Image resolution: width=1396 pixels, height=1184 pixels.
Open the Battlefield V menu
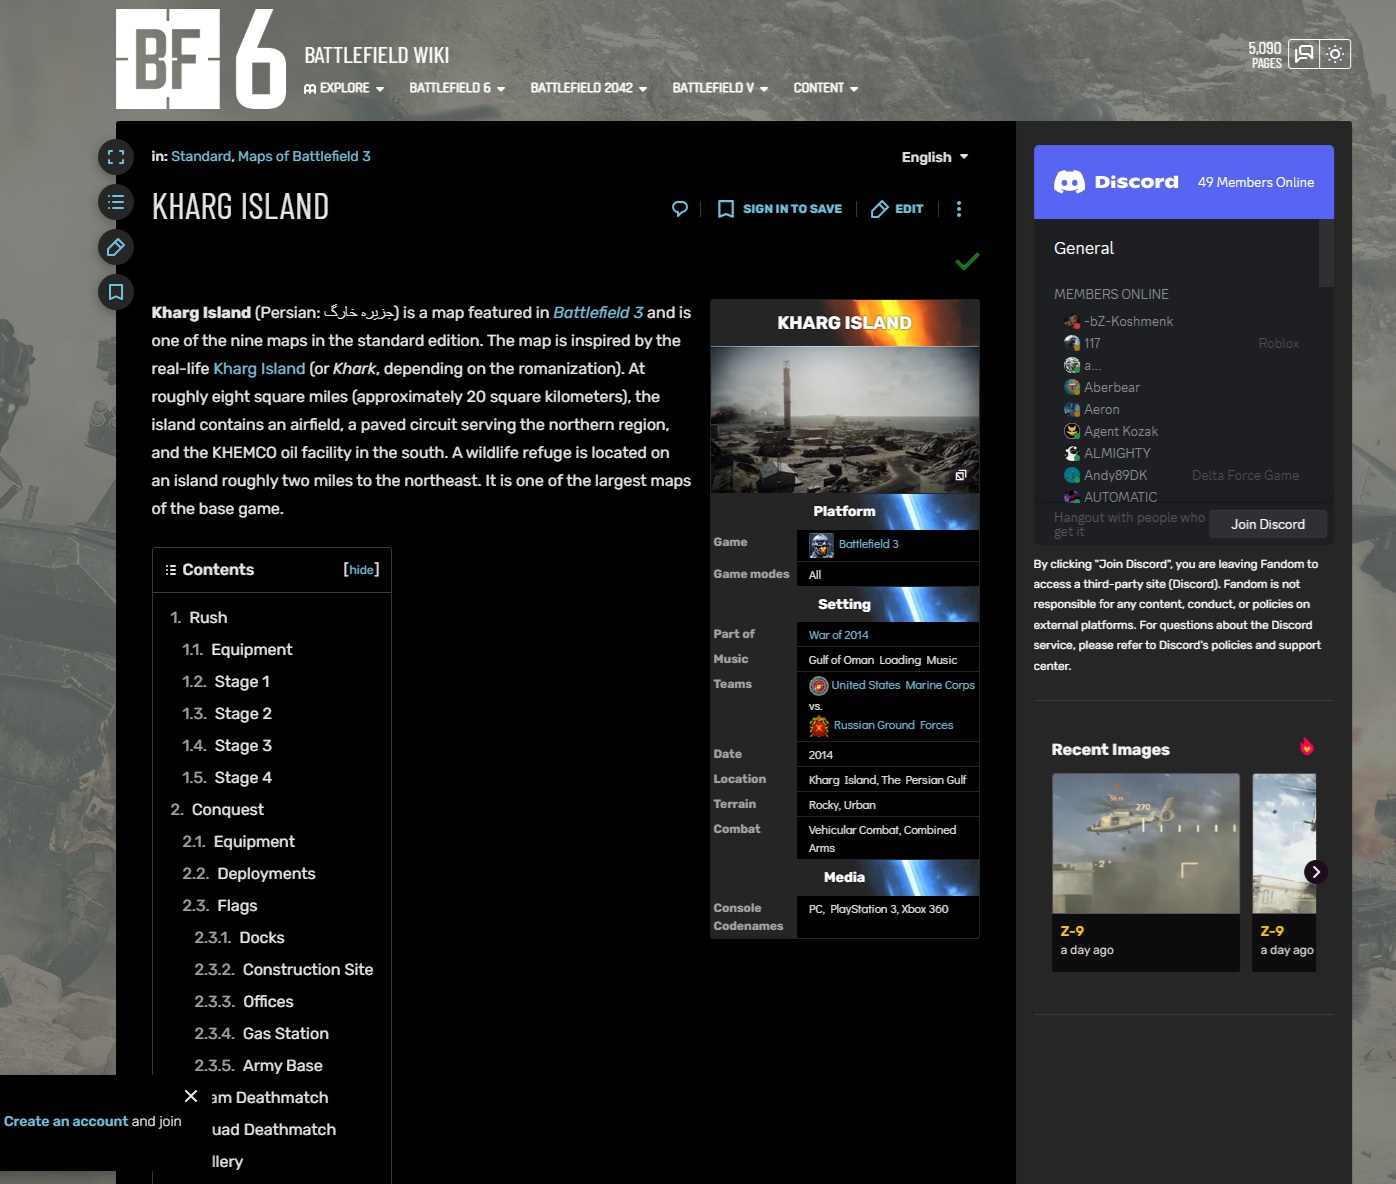pyautogui.click(x=720, y=88)
